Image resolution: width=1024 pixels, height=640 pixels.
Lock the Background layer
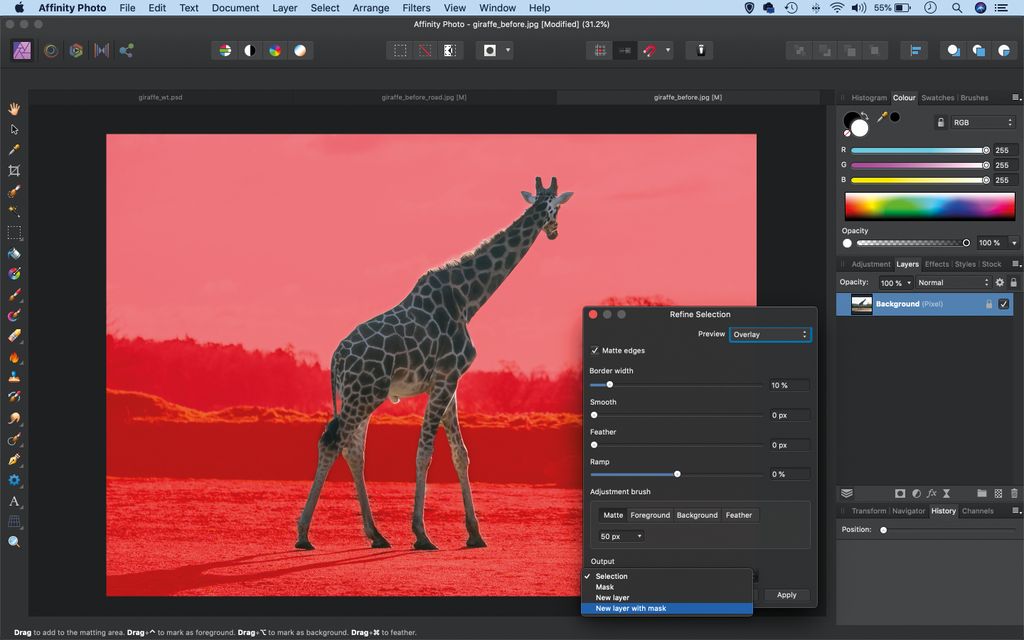tap(988, 304)
